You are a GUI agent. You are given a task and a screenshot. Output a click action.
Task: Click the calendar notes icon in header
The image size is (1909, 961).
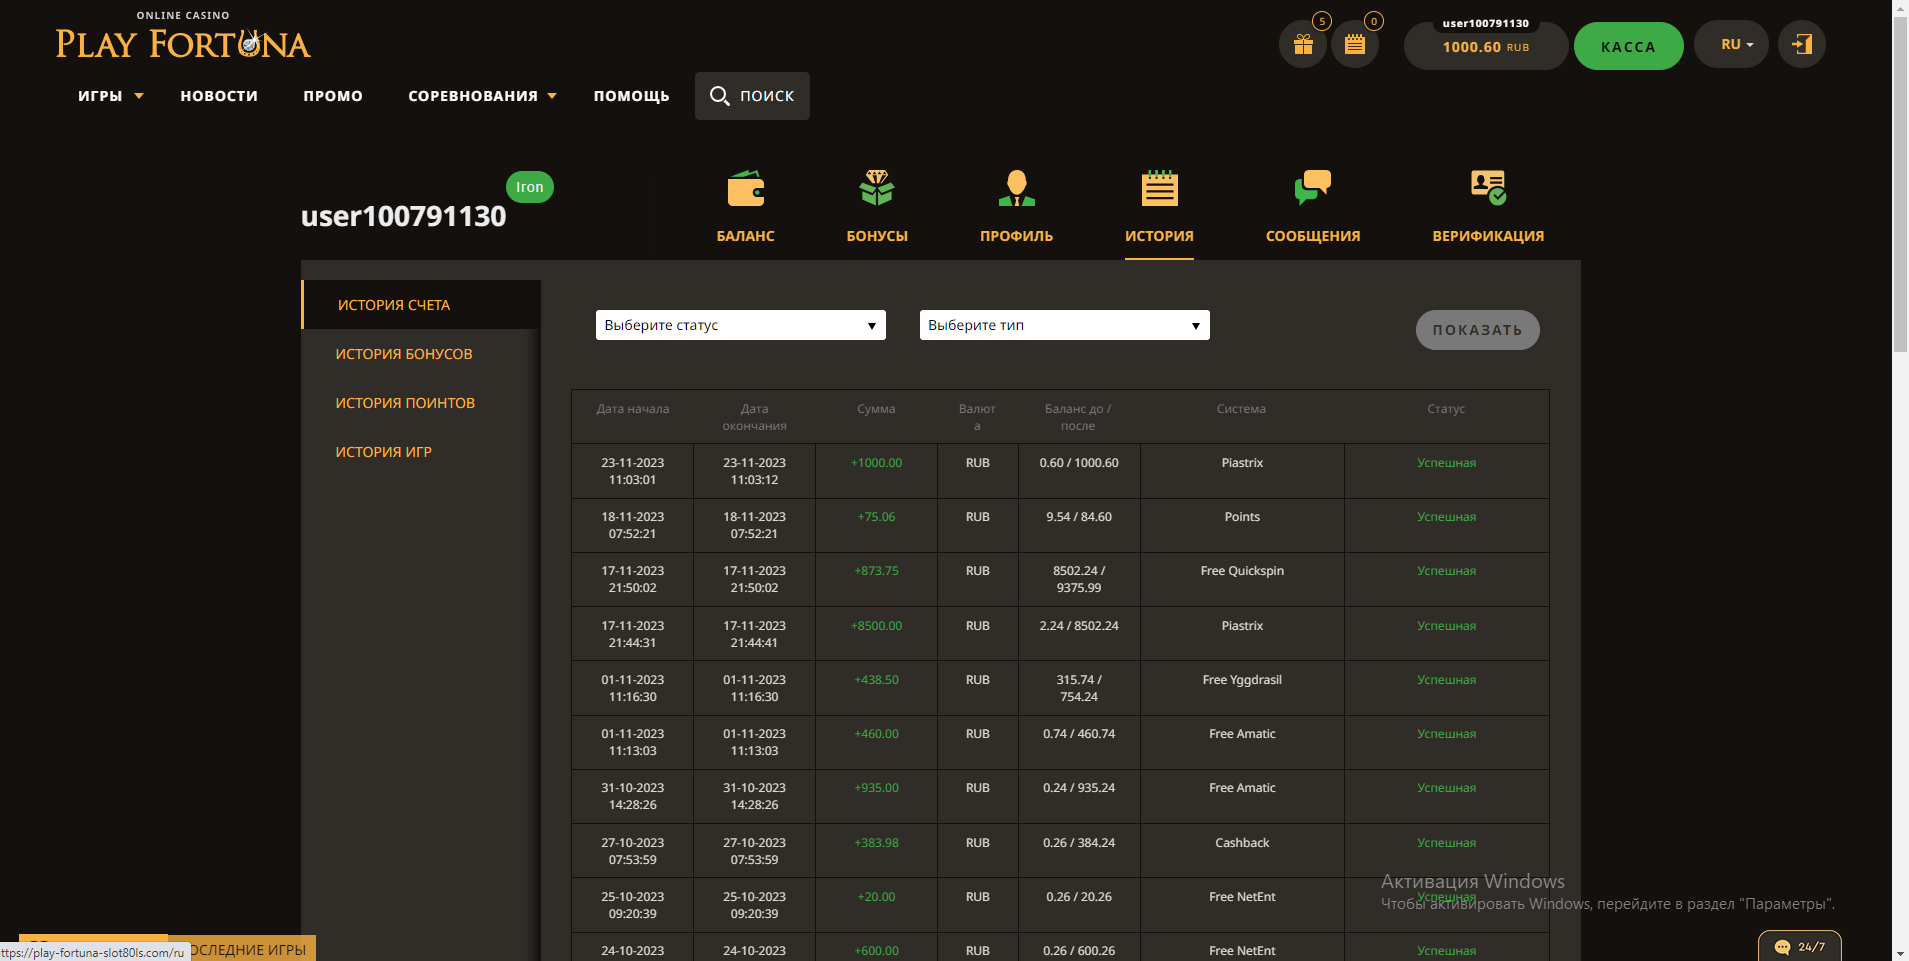(x=1354, y=45)
